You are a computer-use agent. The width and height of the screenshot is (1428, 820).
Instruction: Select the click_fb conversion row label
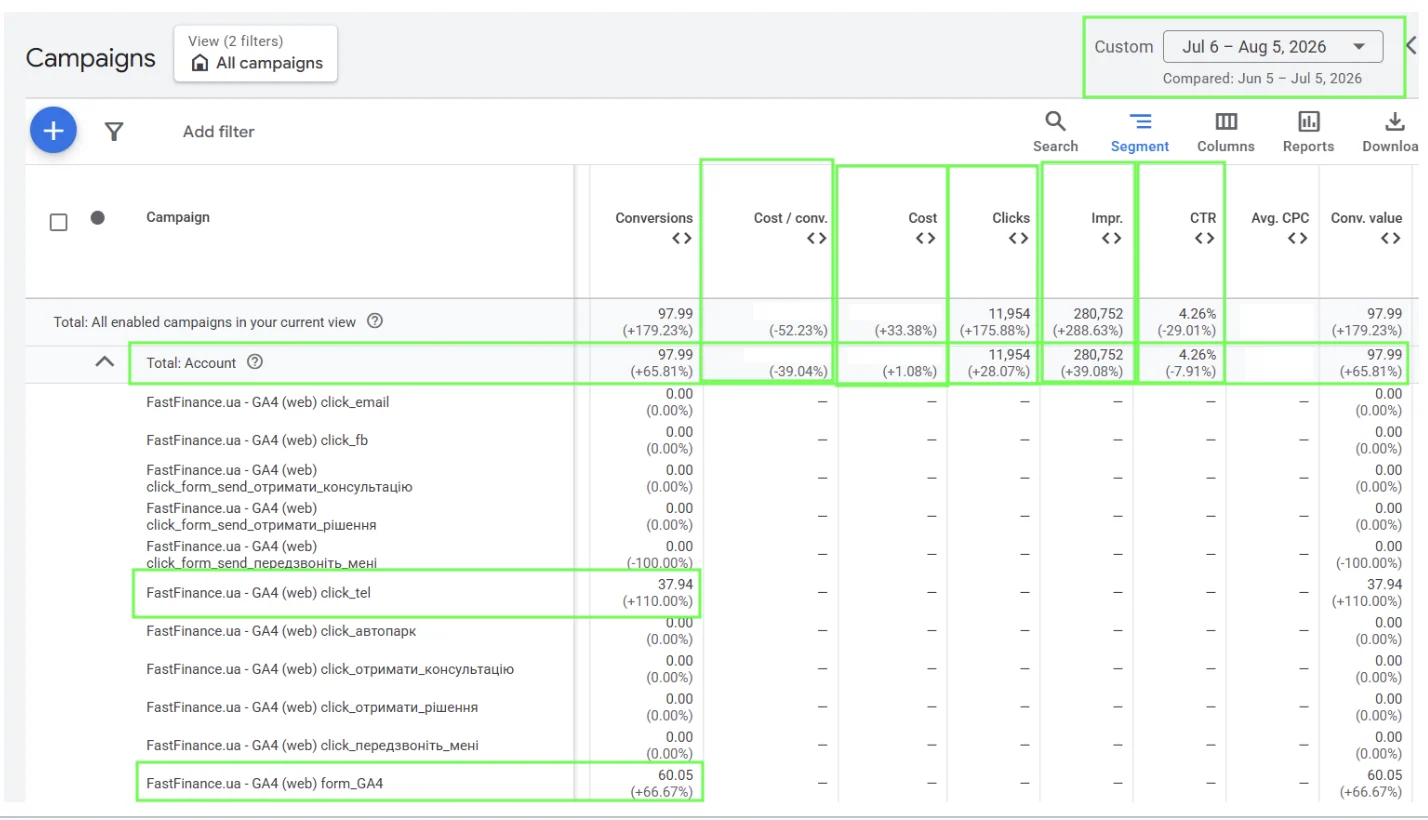coord(257,440)
